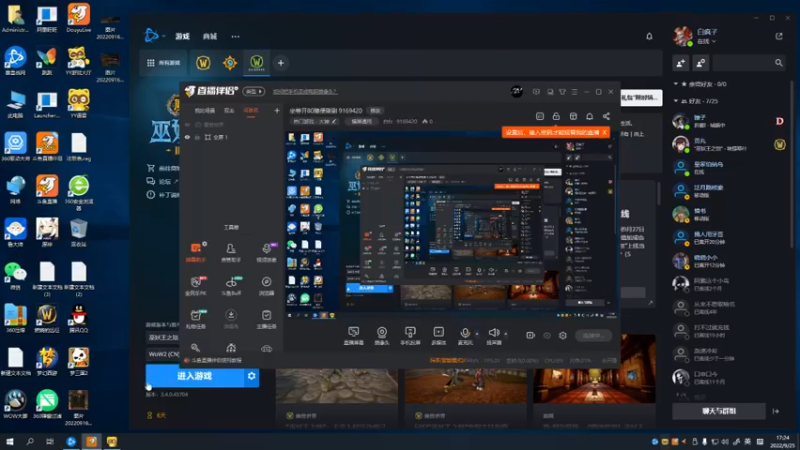The height and width of the screenshot is (450, 800).
Task: Toggle visibility eye of 全屏1 source
Action: [187, 137]
